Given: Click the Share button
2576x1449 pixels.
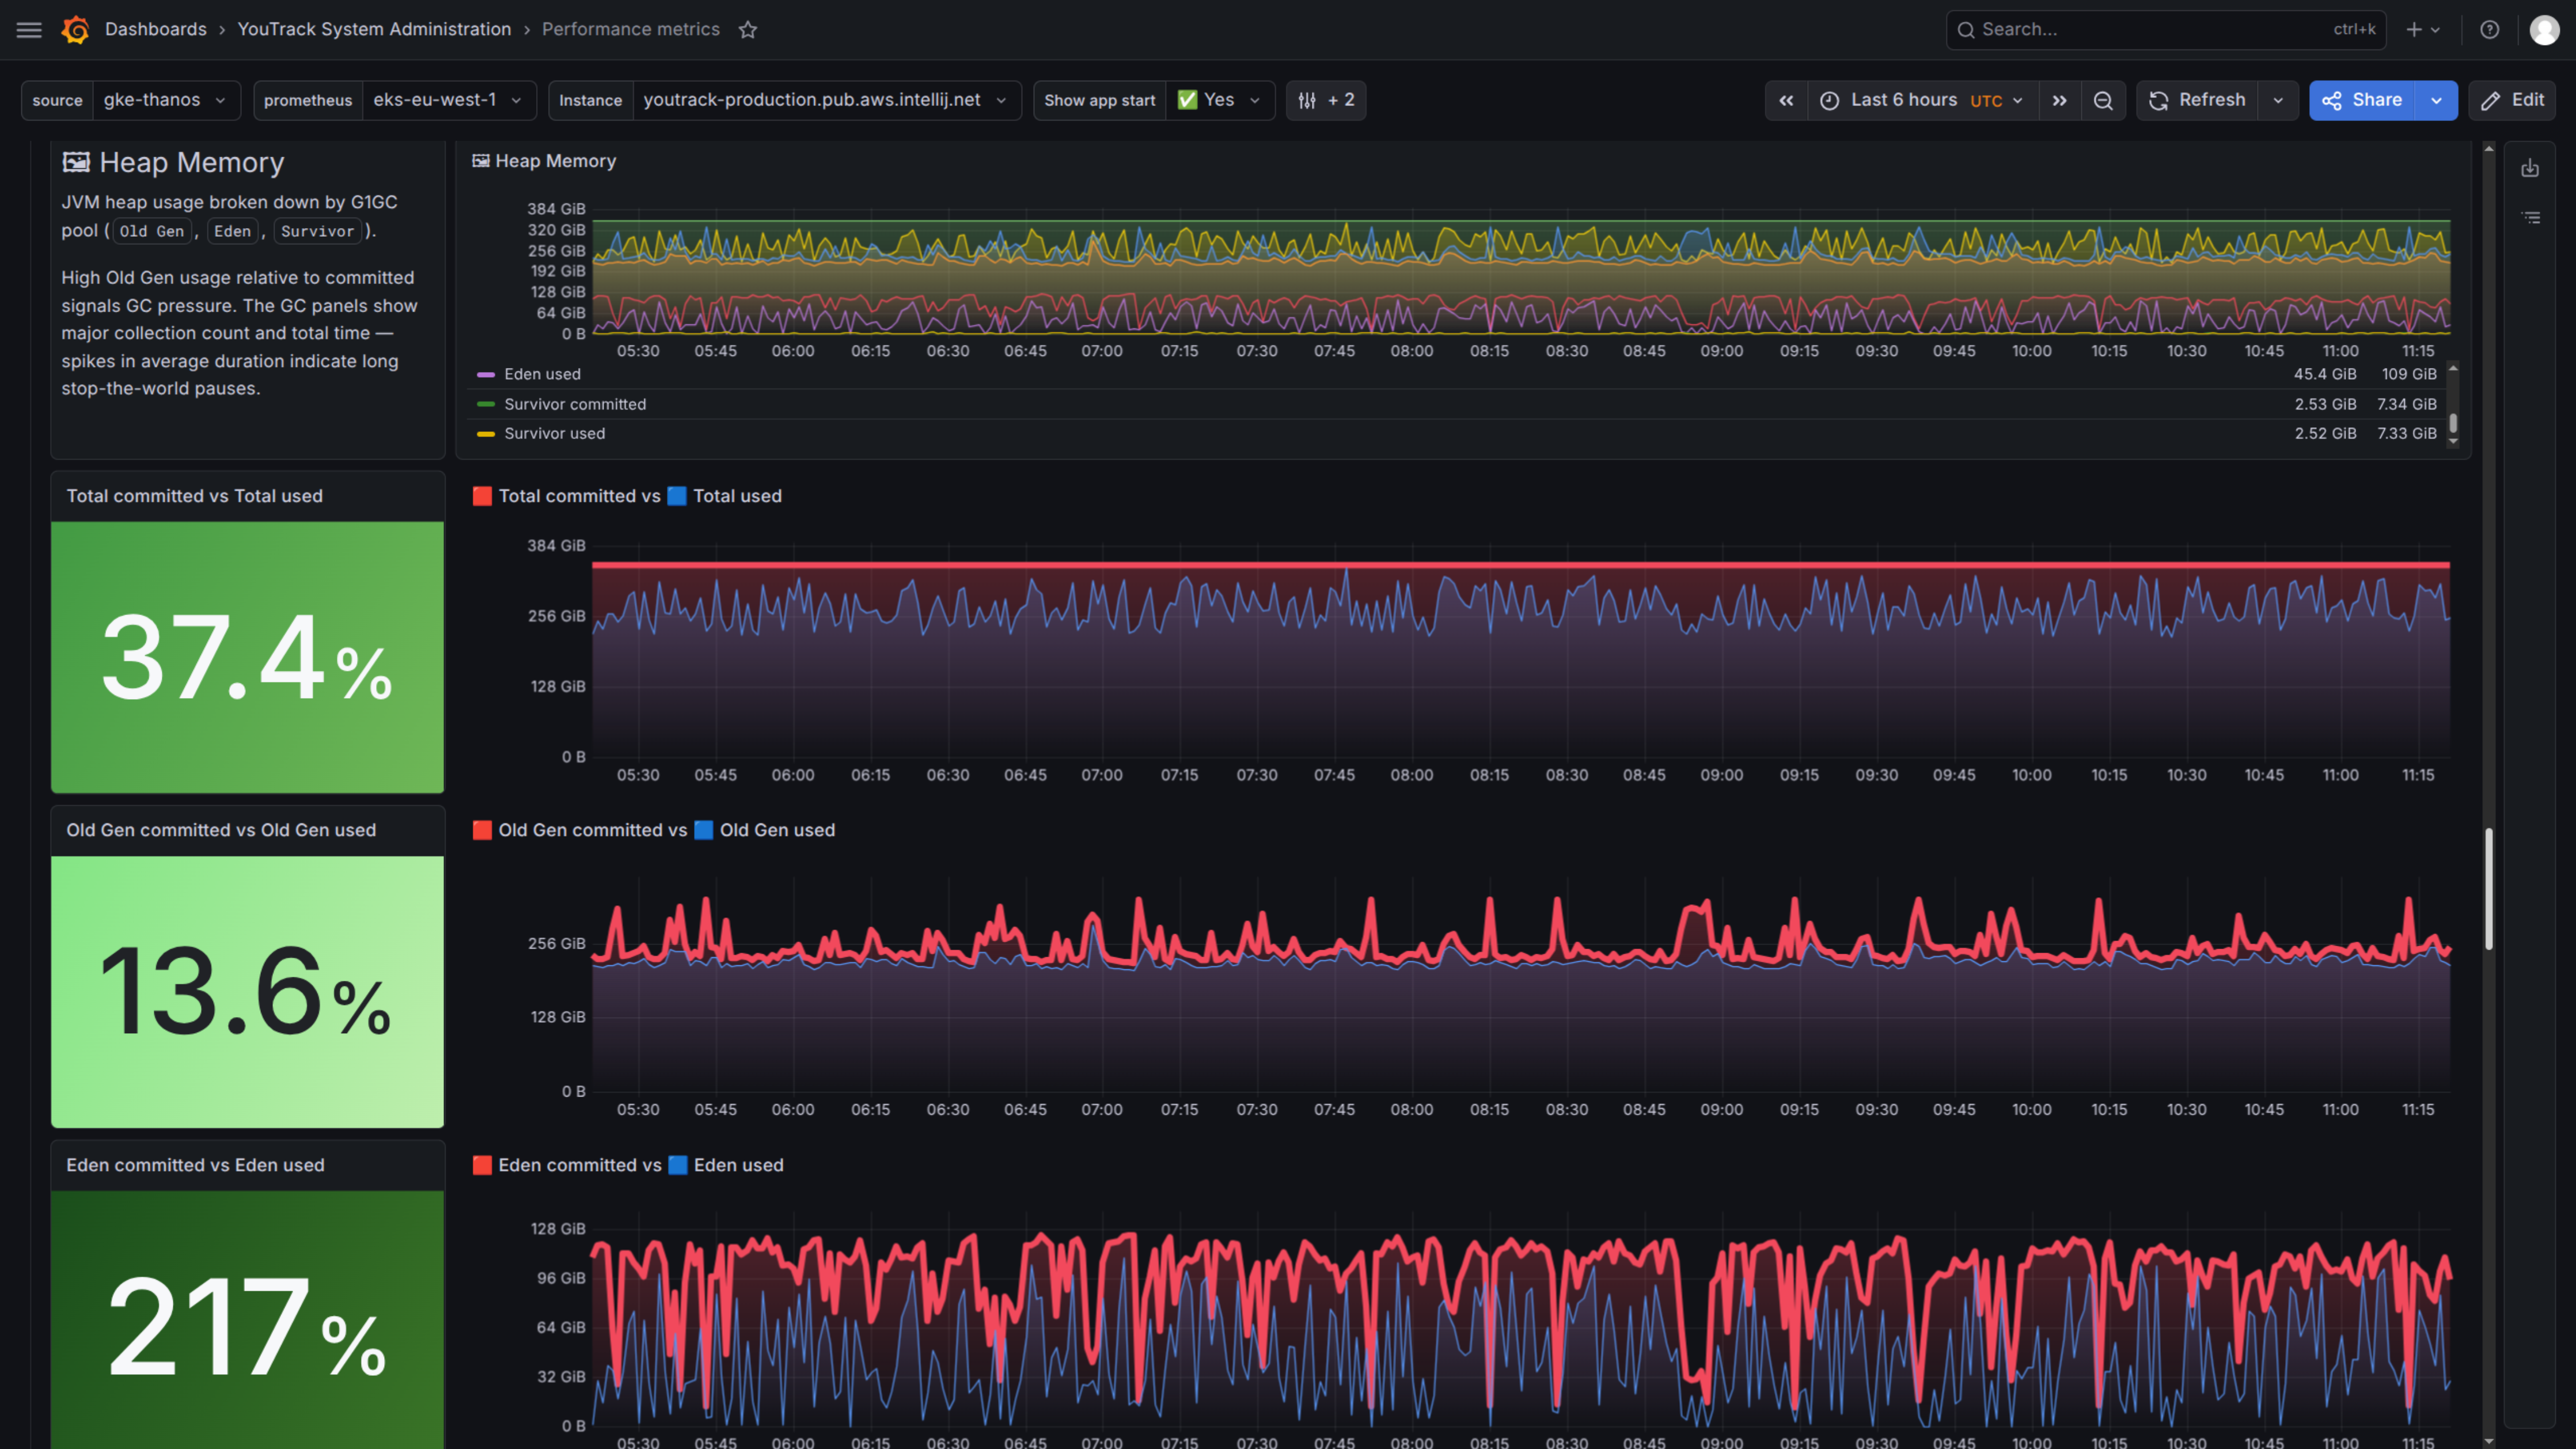Looking at the screenshot, I should pyautogui.click(x=2362, y=100).
